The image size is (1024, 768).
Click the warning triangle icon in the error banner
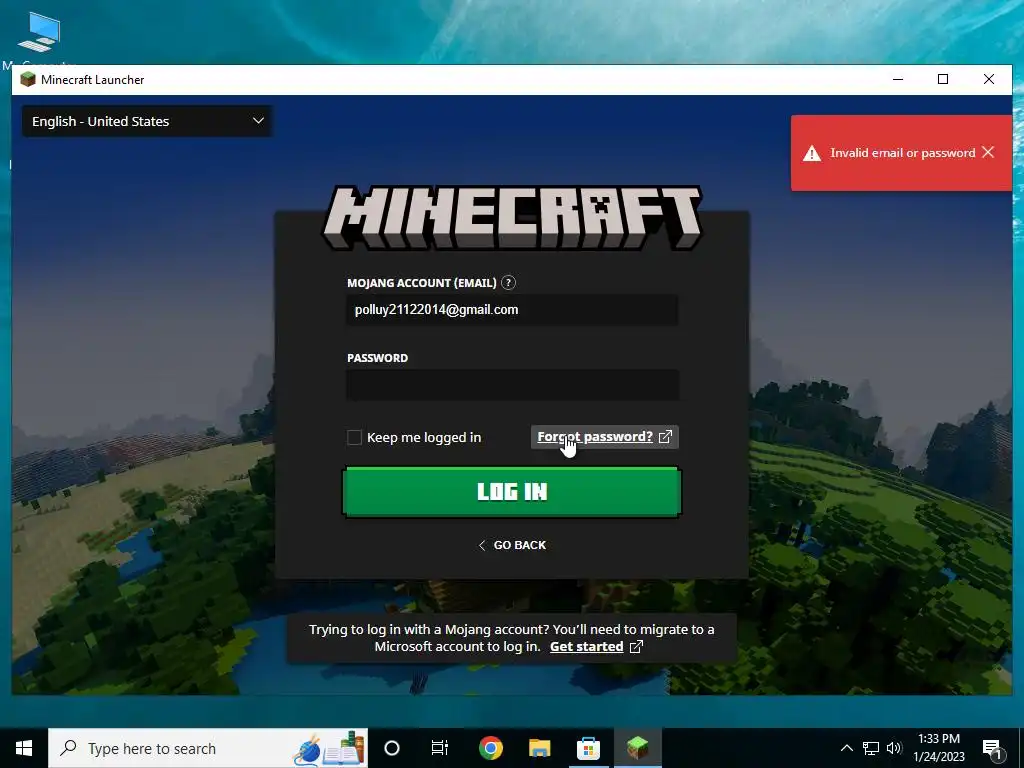[812, 153]
